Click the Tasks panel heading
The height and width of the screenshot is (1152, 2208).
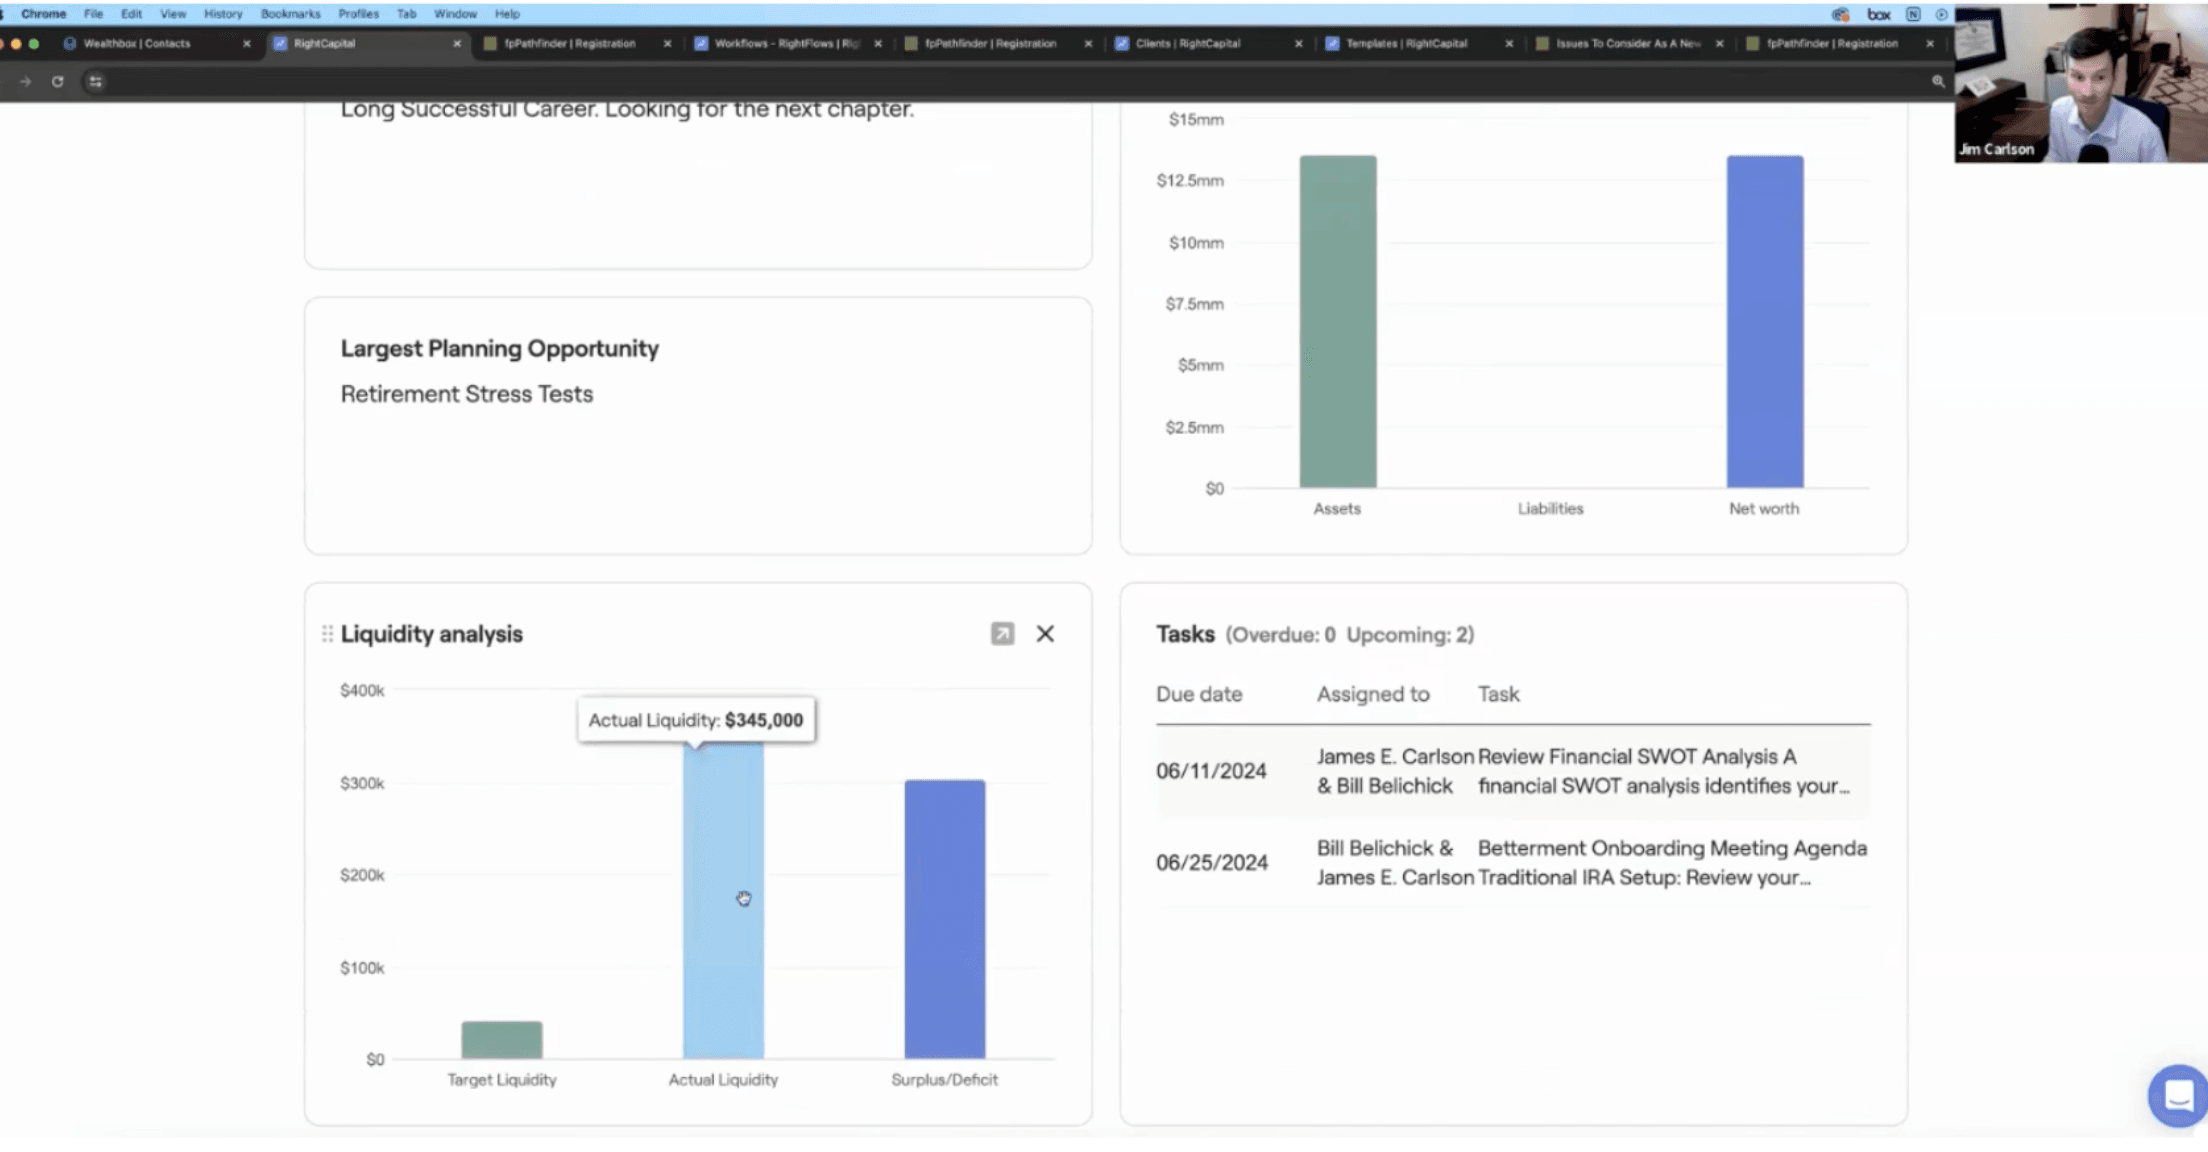click(1185, 634)
